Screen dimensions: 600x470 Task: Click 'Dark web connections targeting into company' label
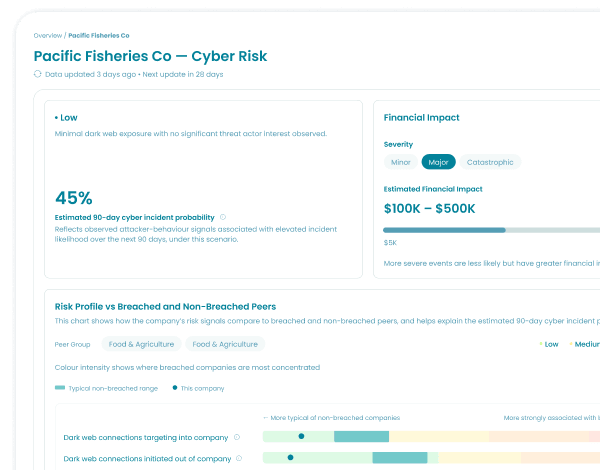(x=146, y=437)
